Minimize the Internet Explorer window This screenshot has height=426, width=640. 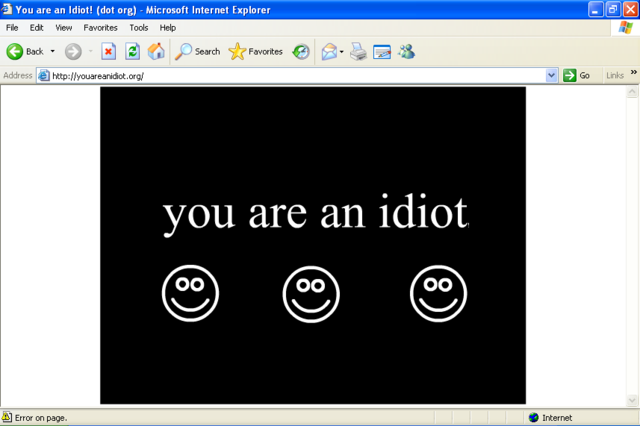click(596, 9)
